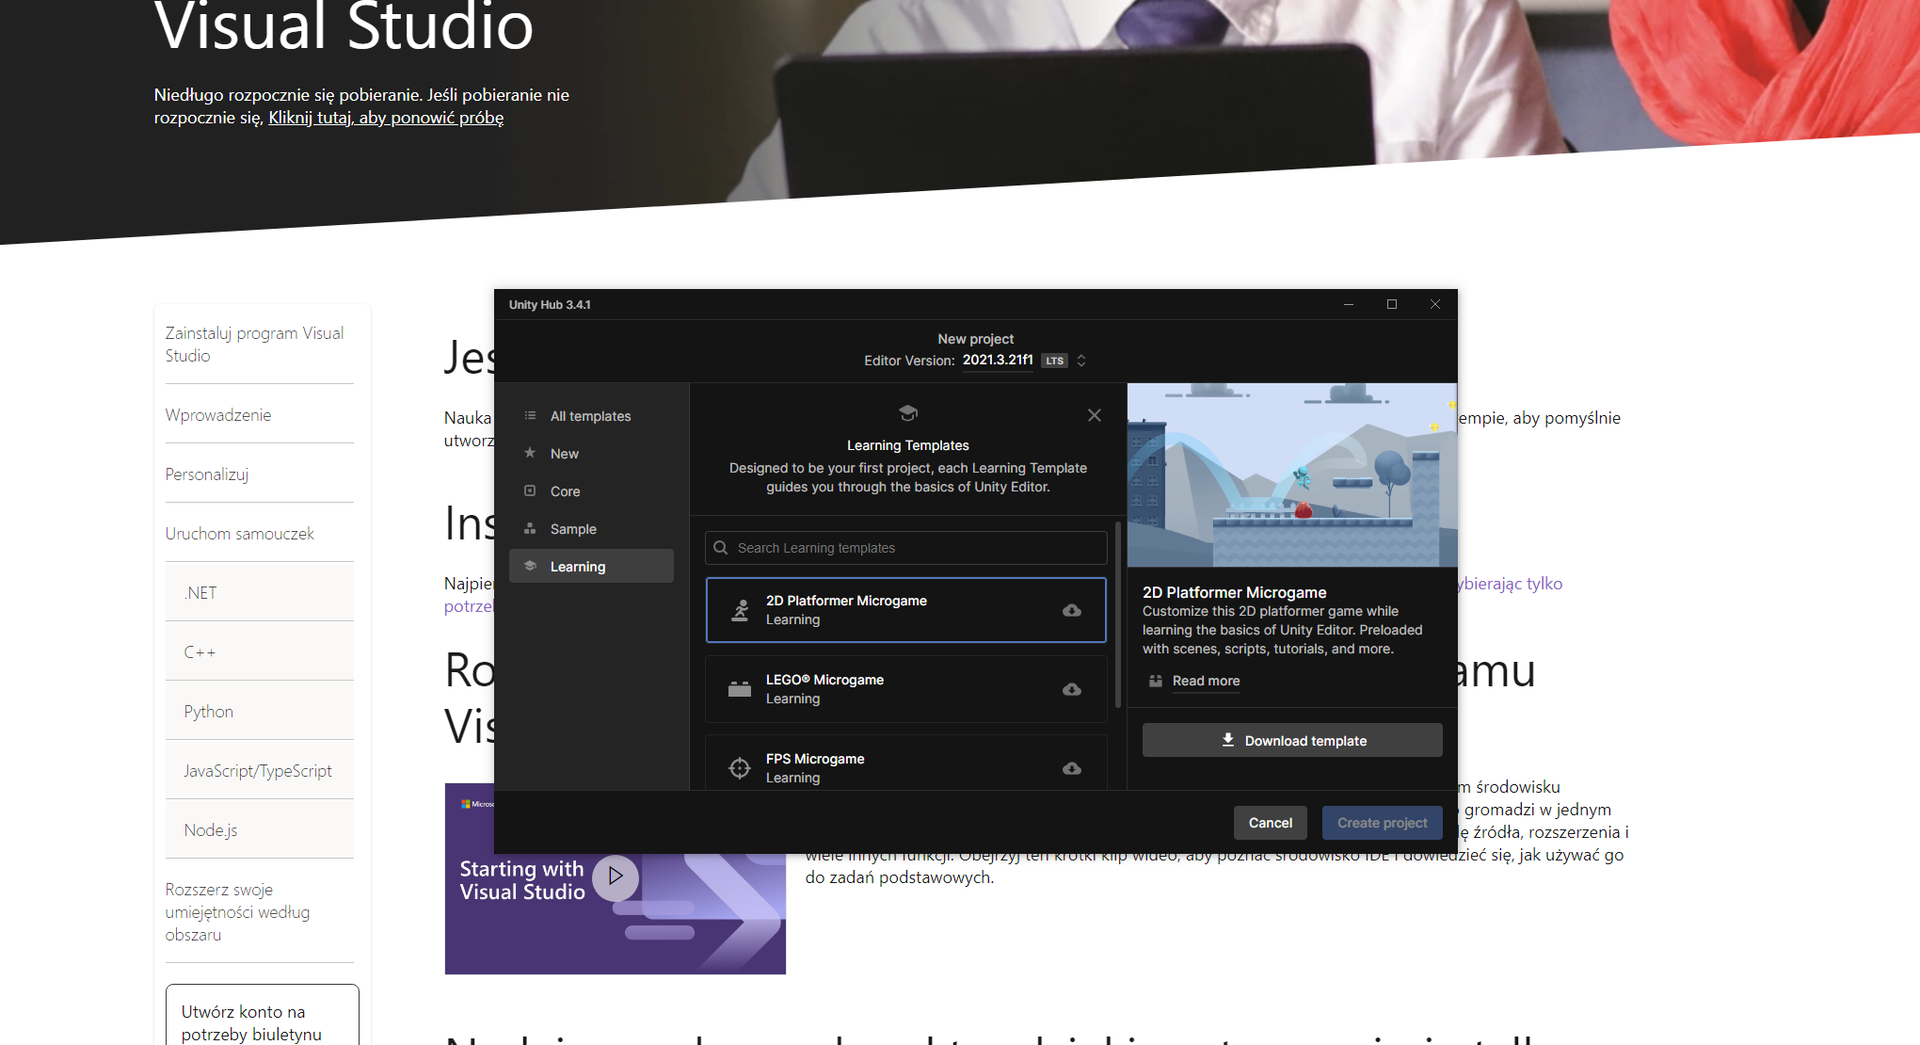Open the Editor Version selector

click(x=1080, y=361)
